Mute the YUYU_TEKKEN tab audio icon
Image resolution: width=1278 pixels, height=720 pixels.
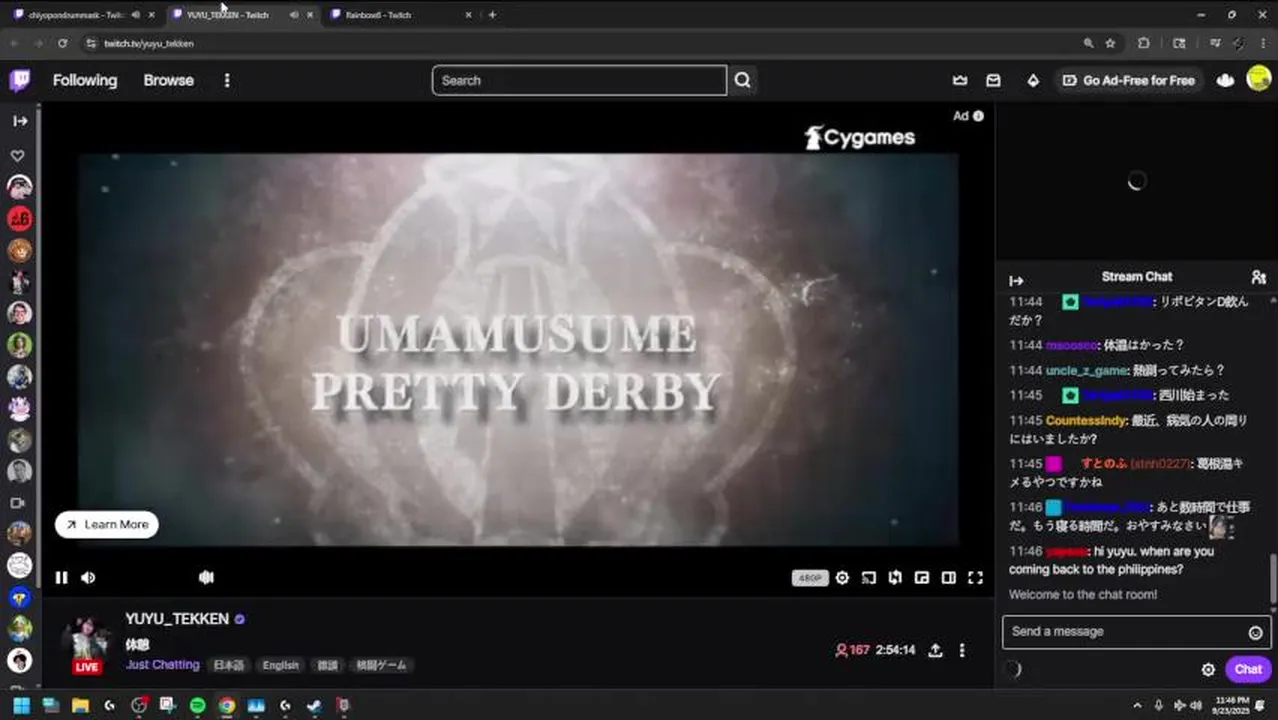click(x=294, y=15)
